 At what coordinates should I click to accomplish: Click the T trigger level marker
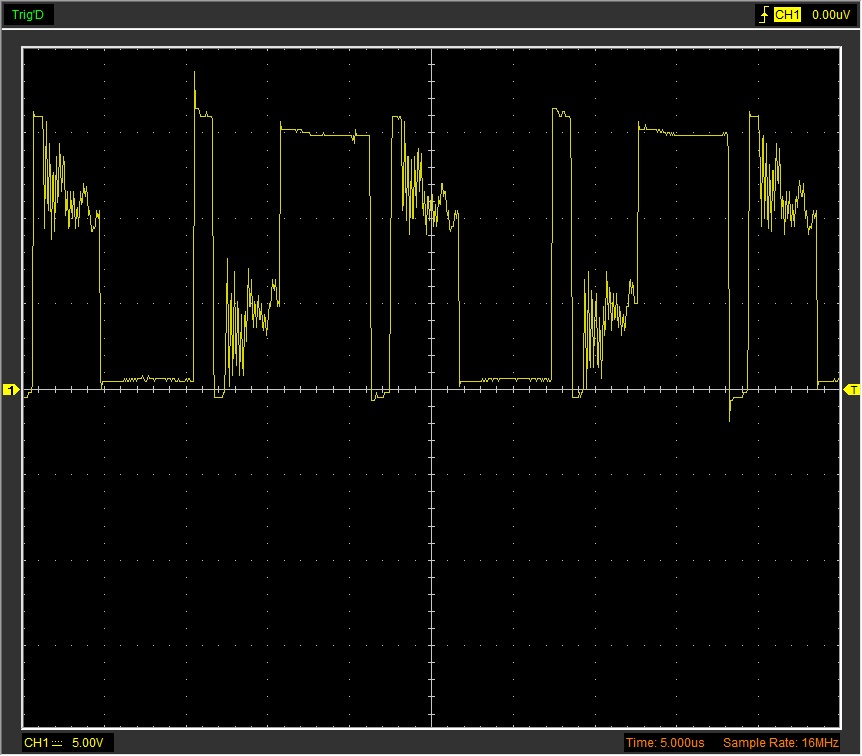(852, 389)
